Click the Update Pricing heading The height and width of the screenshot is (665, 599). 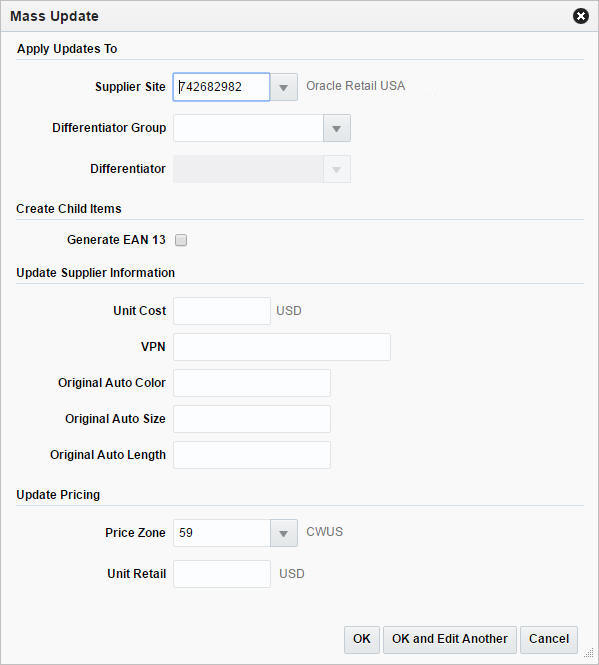tap(58, 495)
